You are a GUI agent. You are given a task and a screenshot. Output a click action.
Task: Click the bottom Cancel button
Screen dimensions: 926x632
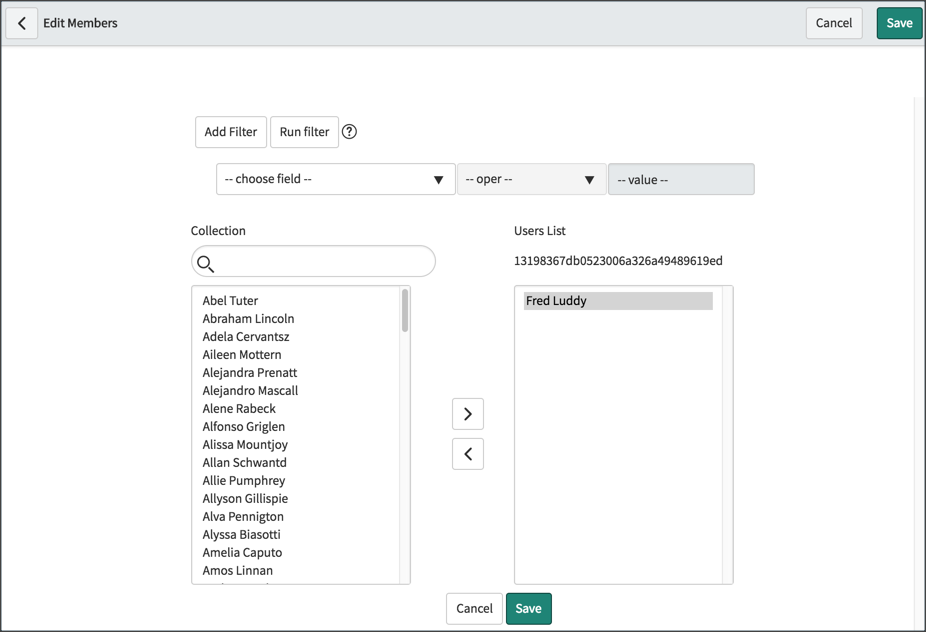[473, 608]
